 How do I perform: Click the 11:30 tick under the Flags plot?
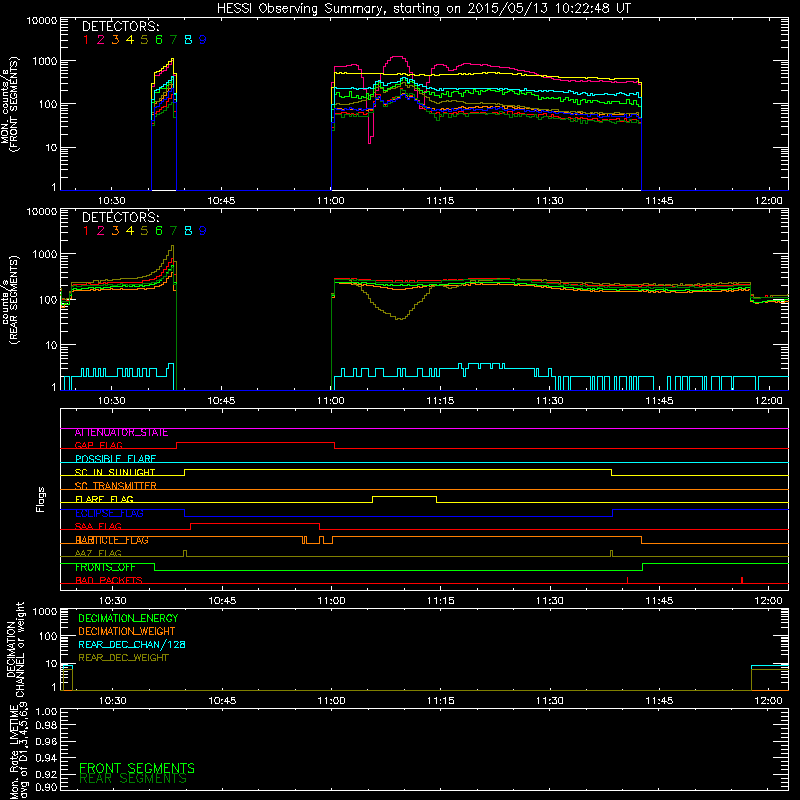tap(550, 601)
